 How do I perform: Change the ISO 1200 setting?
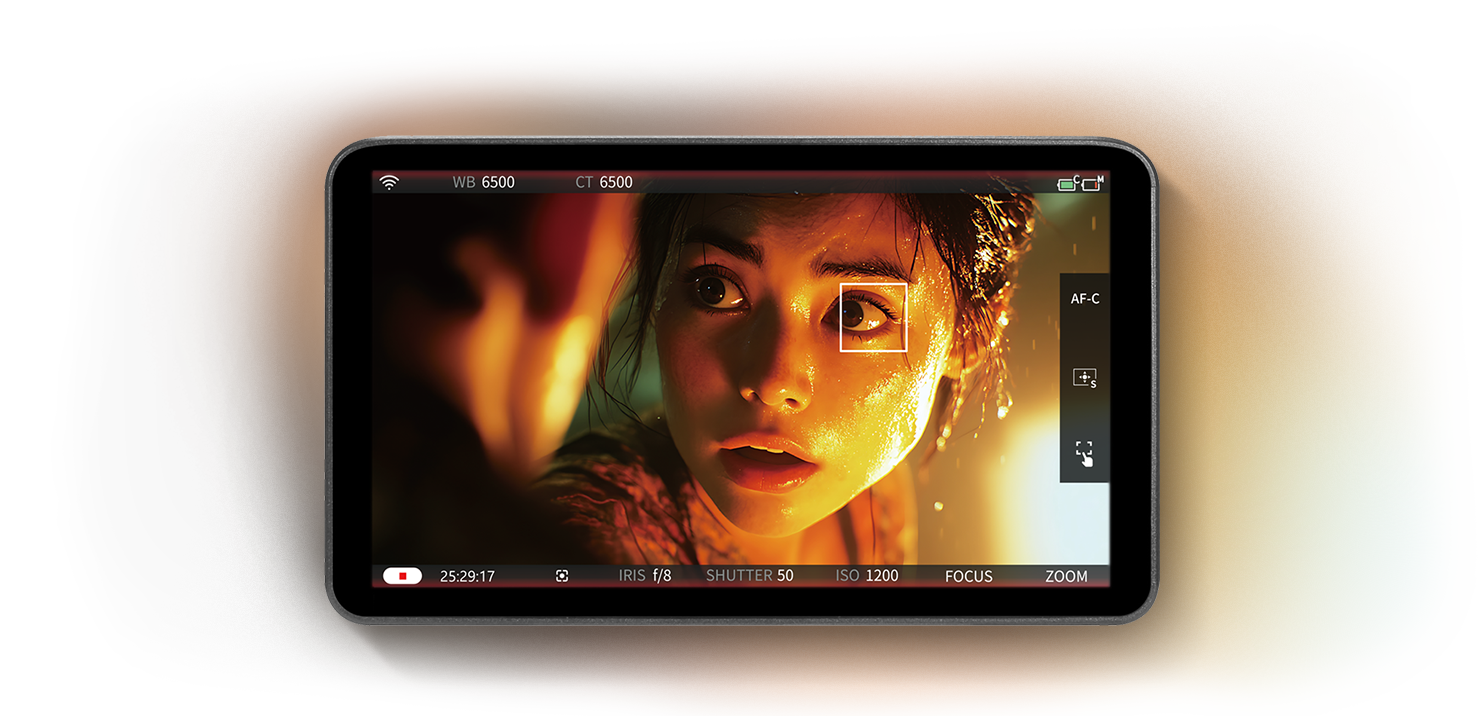(x=867, y=576)
